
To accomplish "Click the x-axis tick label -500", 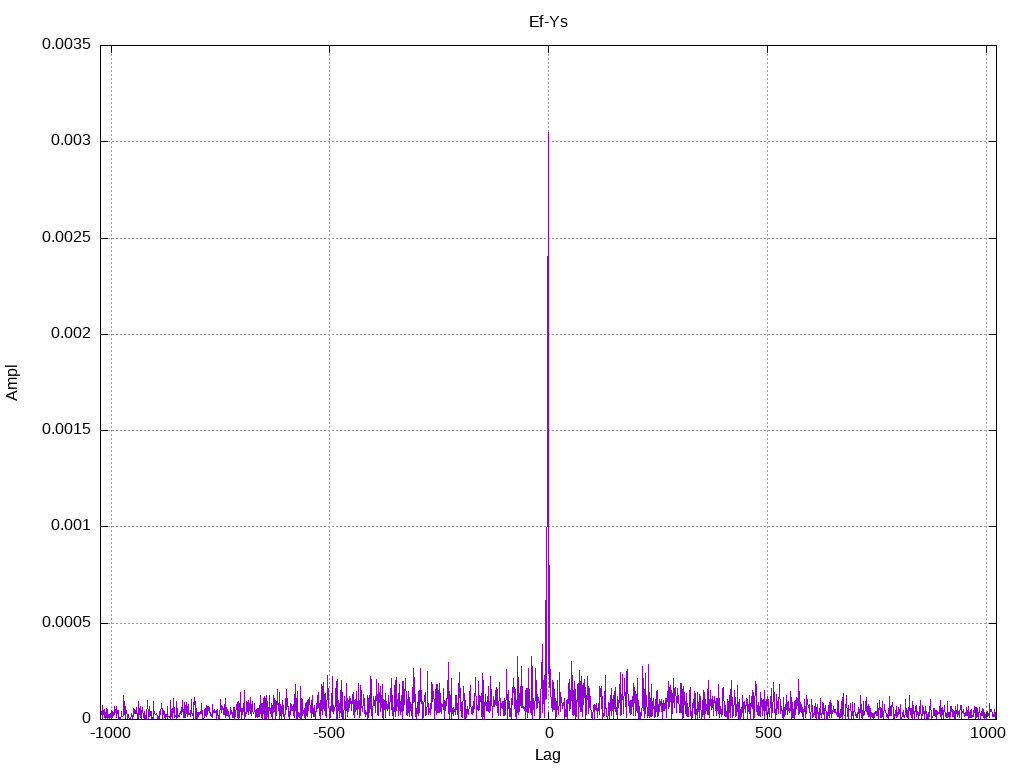I will coord(328,733).
